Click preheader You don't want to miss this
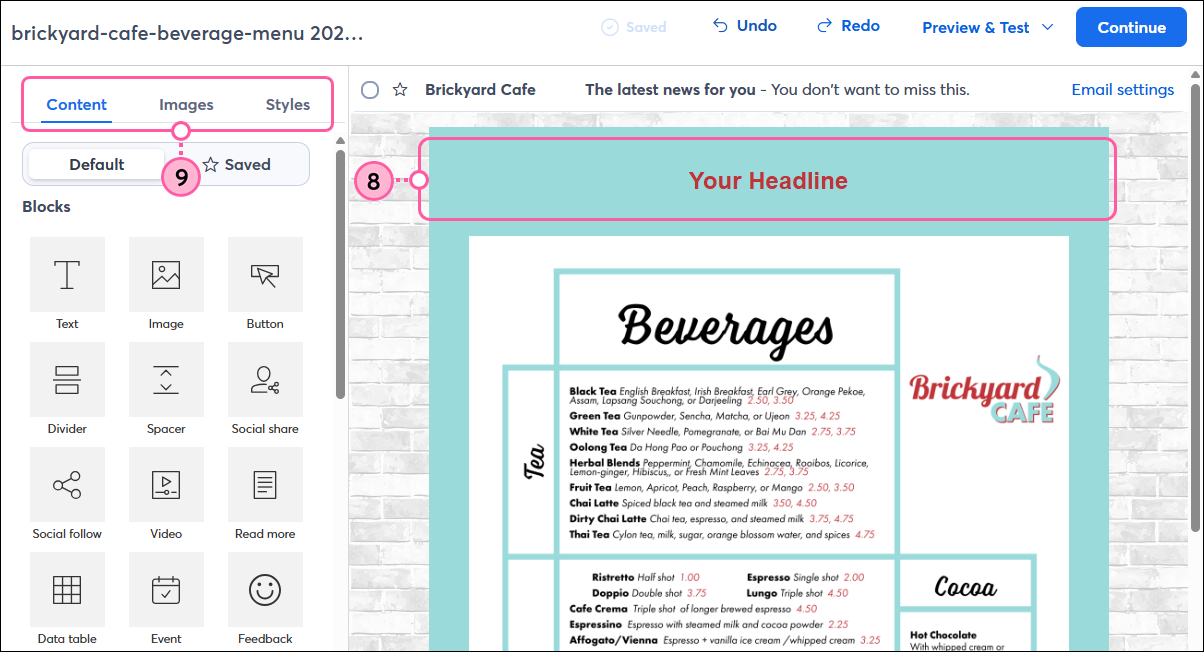Screen dimensions: 1204x652 [x=869, y=90]
